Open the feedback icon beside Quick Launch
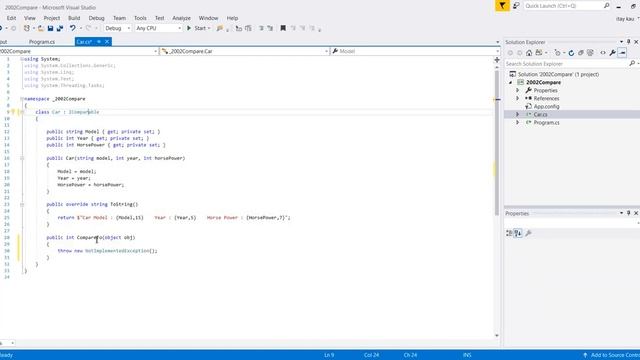The image size is (640, 360). 516,6
